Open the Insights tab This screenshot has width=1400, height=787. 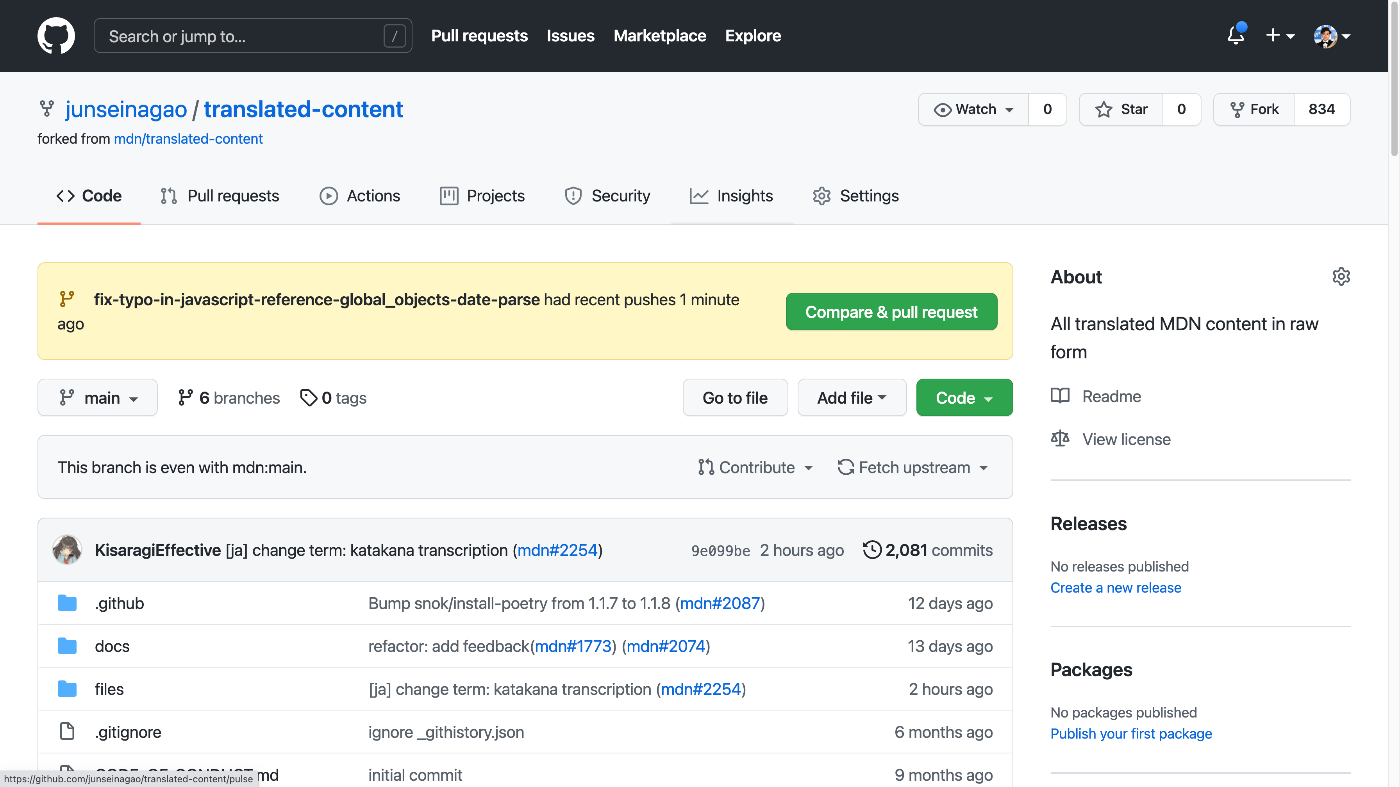click(732, 196)
